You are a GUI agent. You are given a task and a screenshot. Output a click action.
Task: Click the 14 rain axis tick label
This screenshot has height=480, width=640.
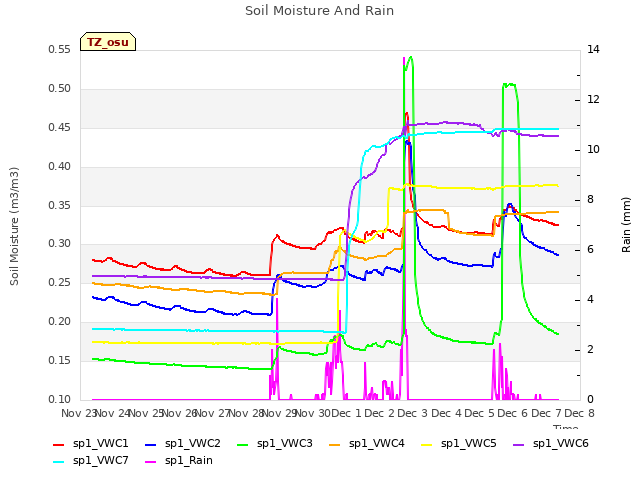pyautogui.click(x=593, y=50)
